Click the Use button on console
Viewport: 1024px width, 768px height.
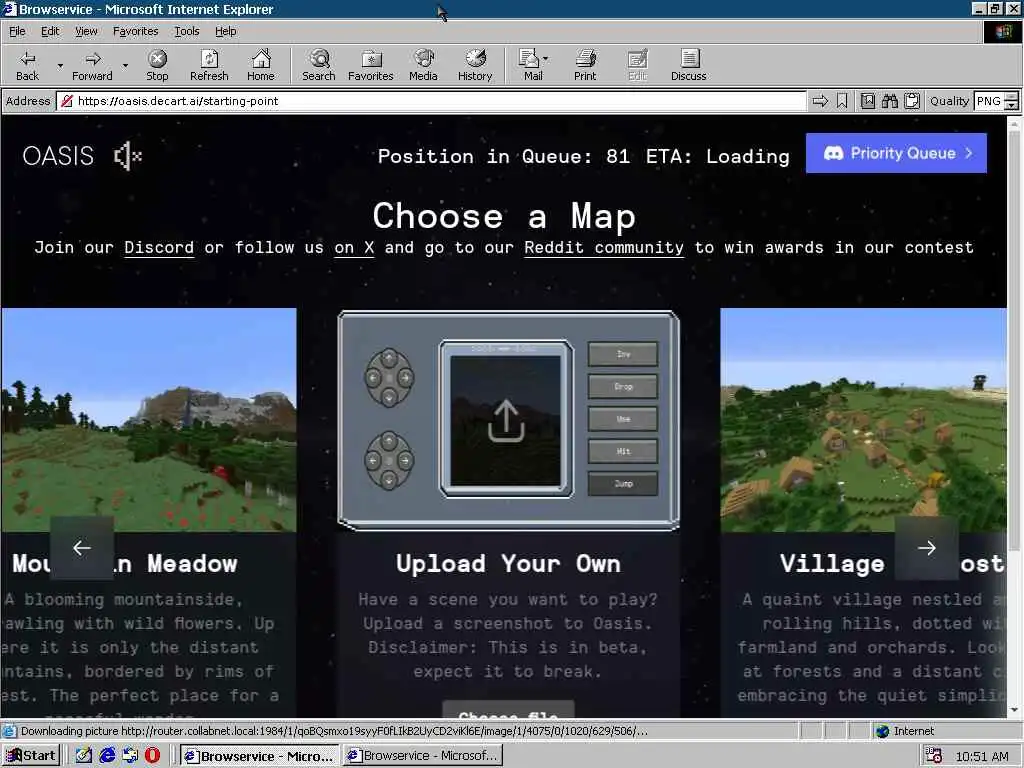[623, 419]
